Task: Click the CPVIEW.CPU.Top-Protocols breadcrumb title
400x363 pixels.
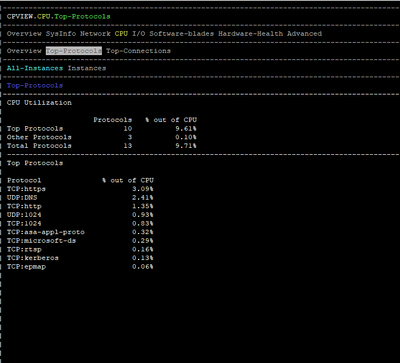Action: pos(58,16)
